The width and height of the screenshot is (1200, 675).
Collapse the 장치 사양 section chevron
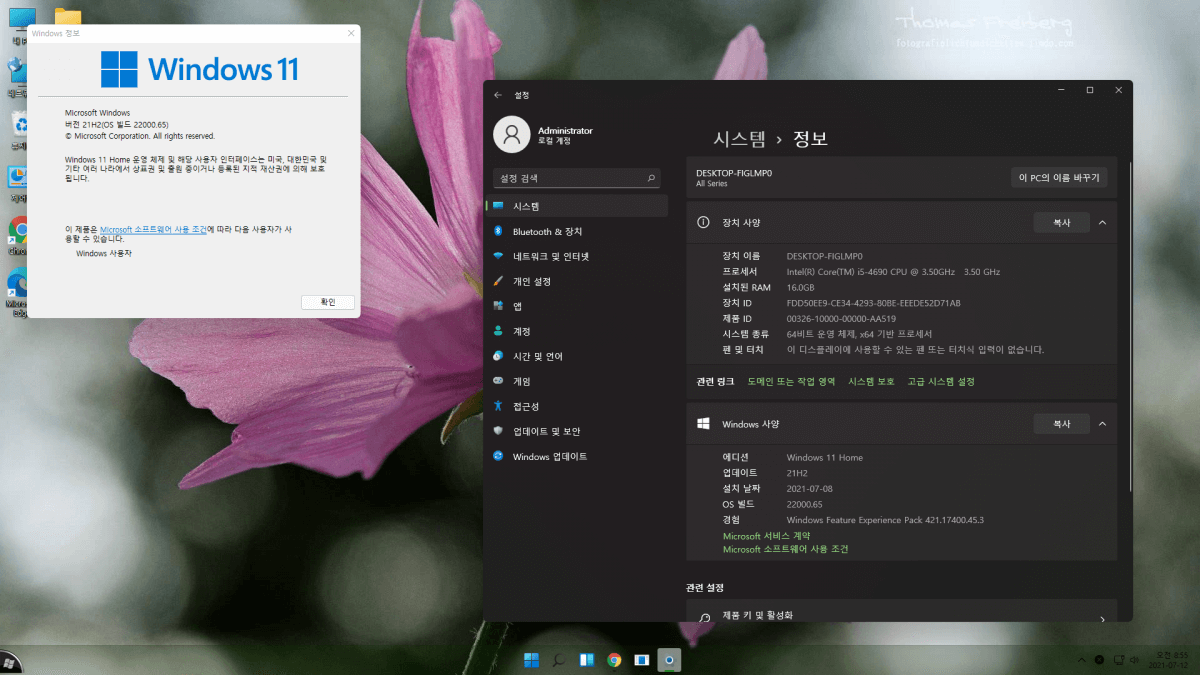point(1102,222)
